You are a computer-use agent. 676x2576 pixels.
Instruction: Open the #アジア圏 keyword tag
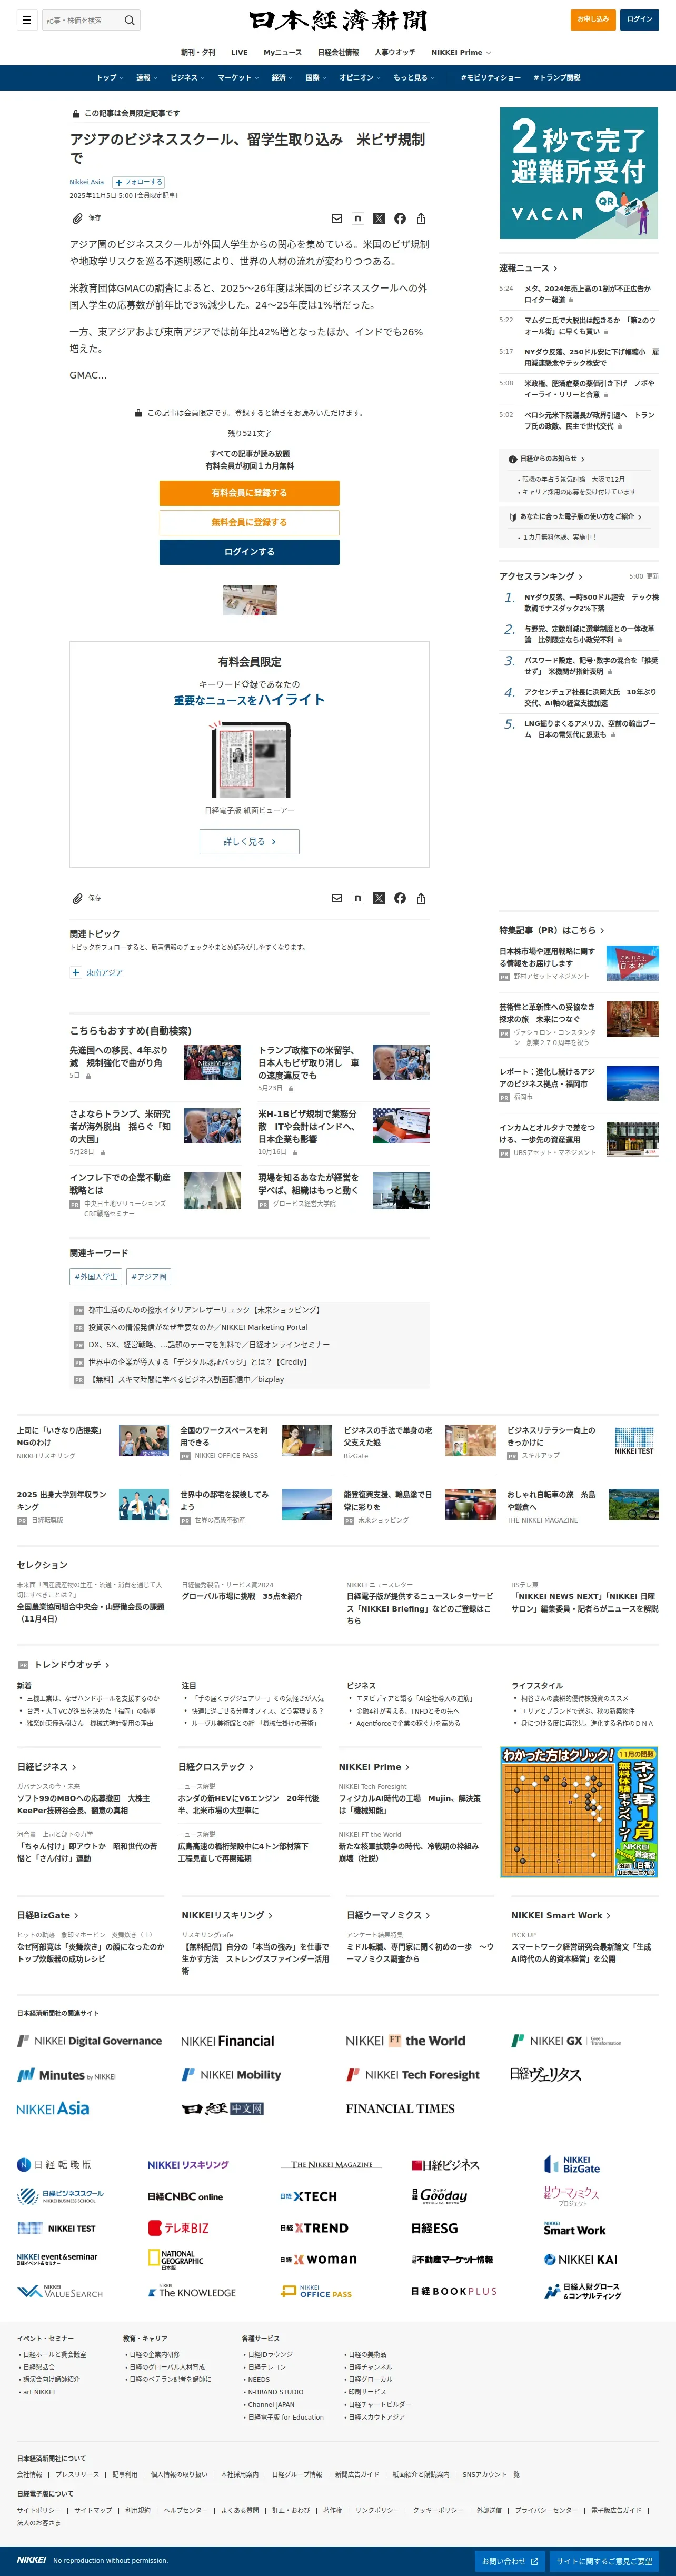point(149,1276)
